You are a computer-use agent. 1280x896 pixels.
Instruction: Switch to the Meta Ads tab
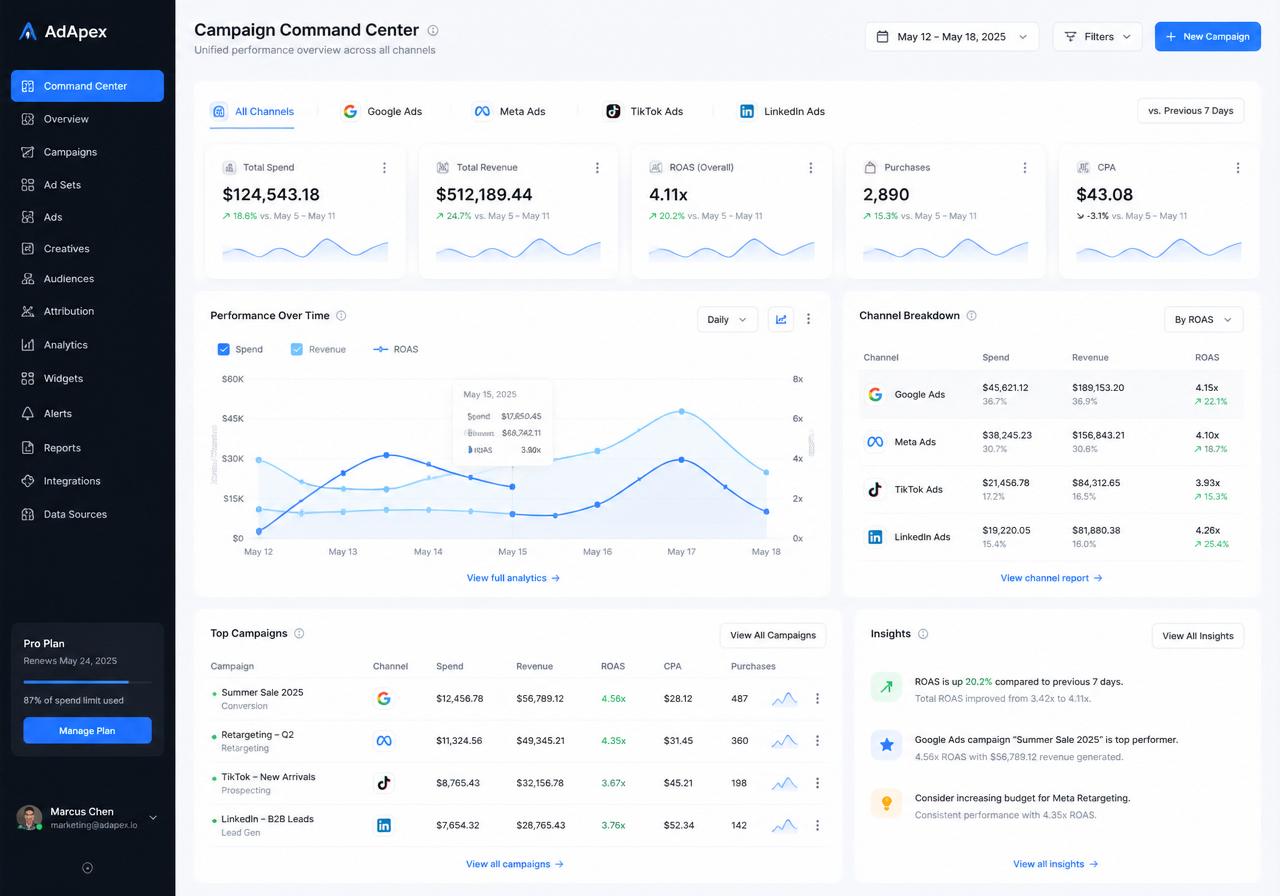click(510, 111)
